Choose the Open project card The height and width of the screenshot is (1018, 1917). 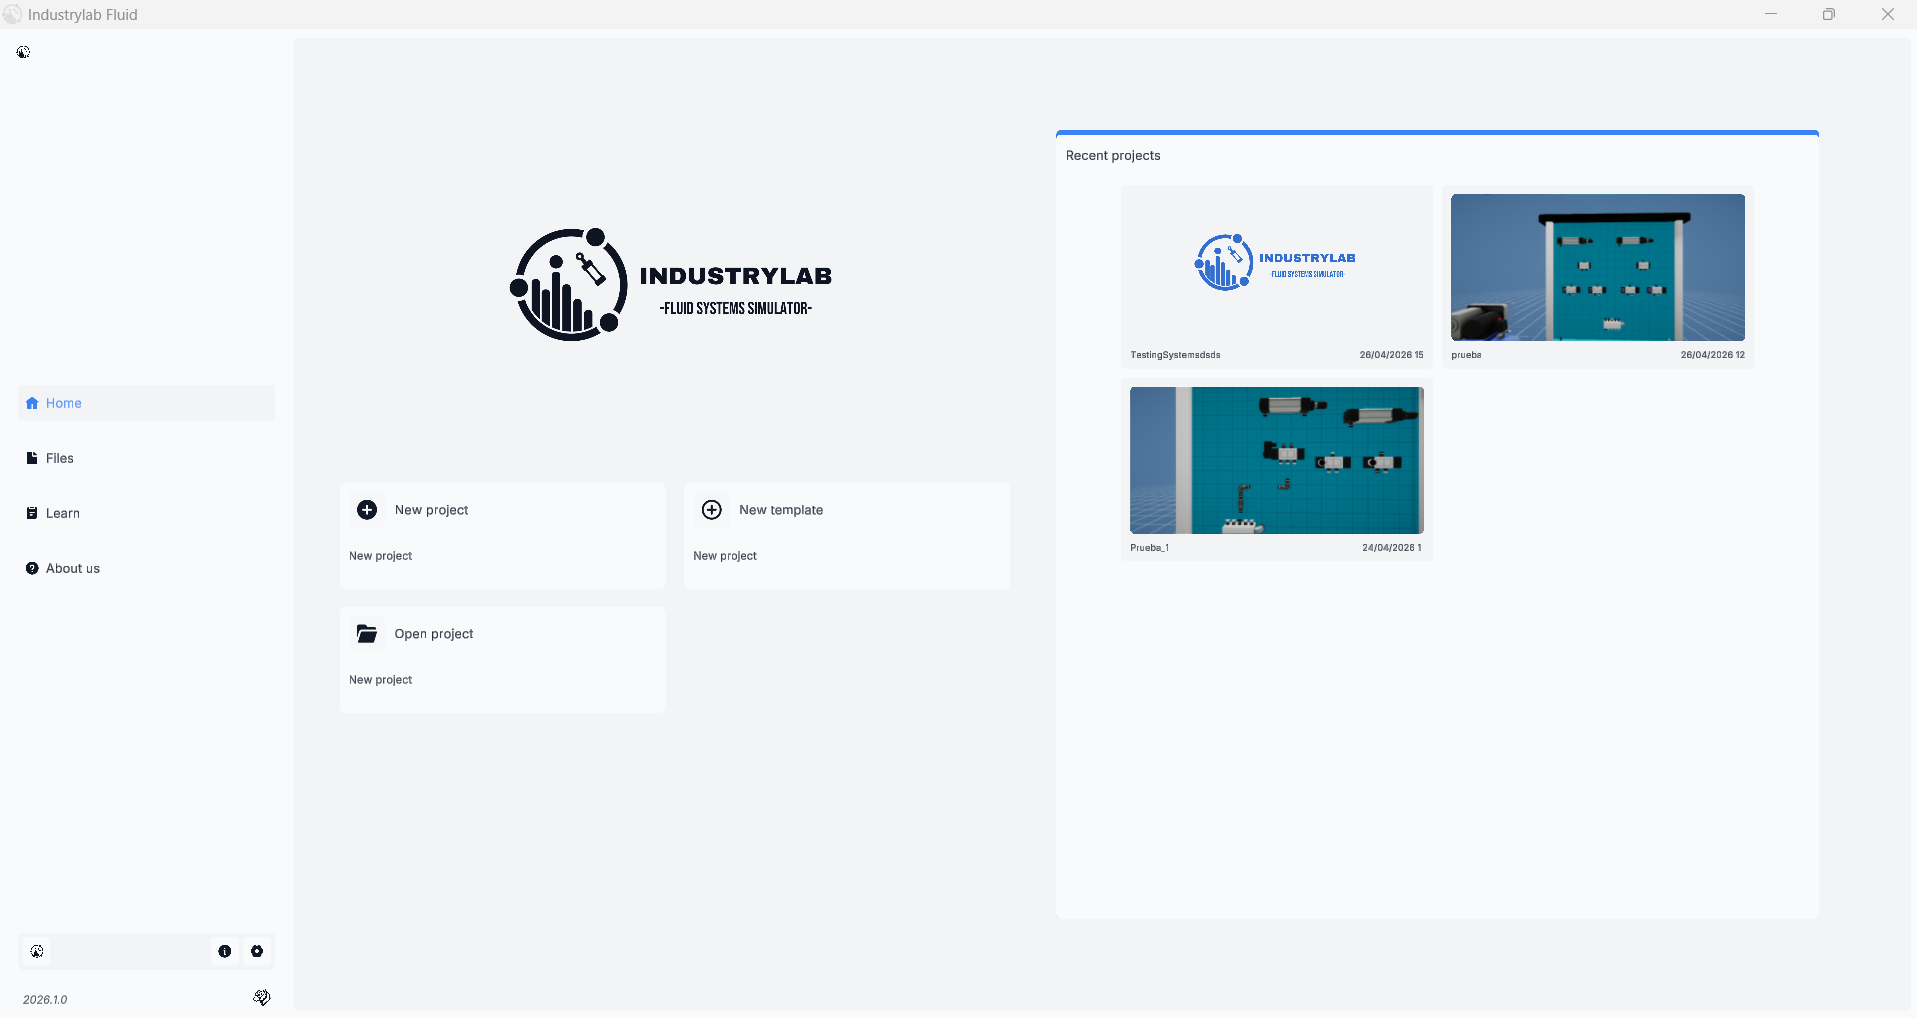click(503, 660)
